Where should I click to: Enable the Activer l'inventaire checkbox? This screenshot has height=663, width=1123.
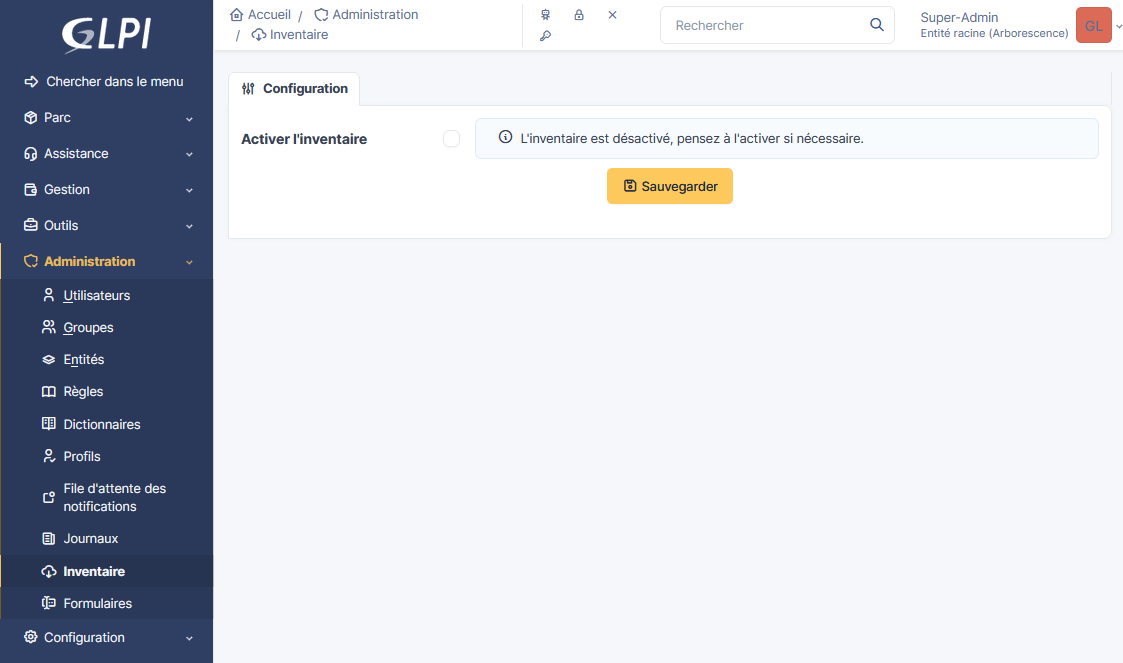[451, 139]
